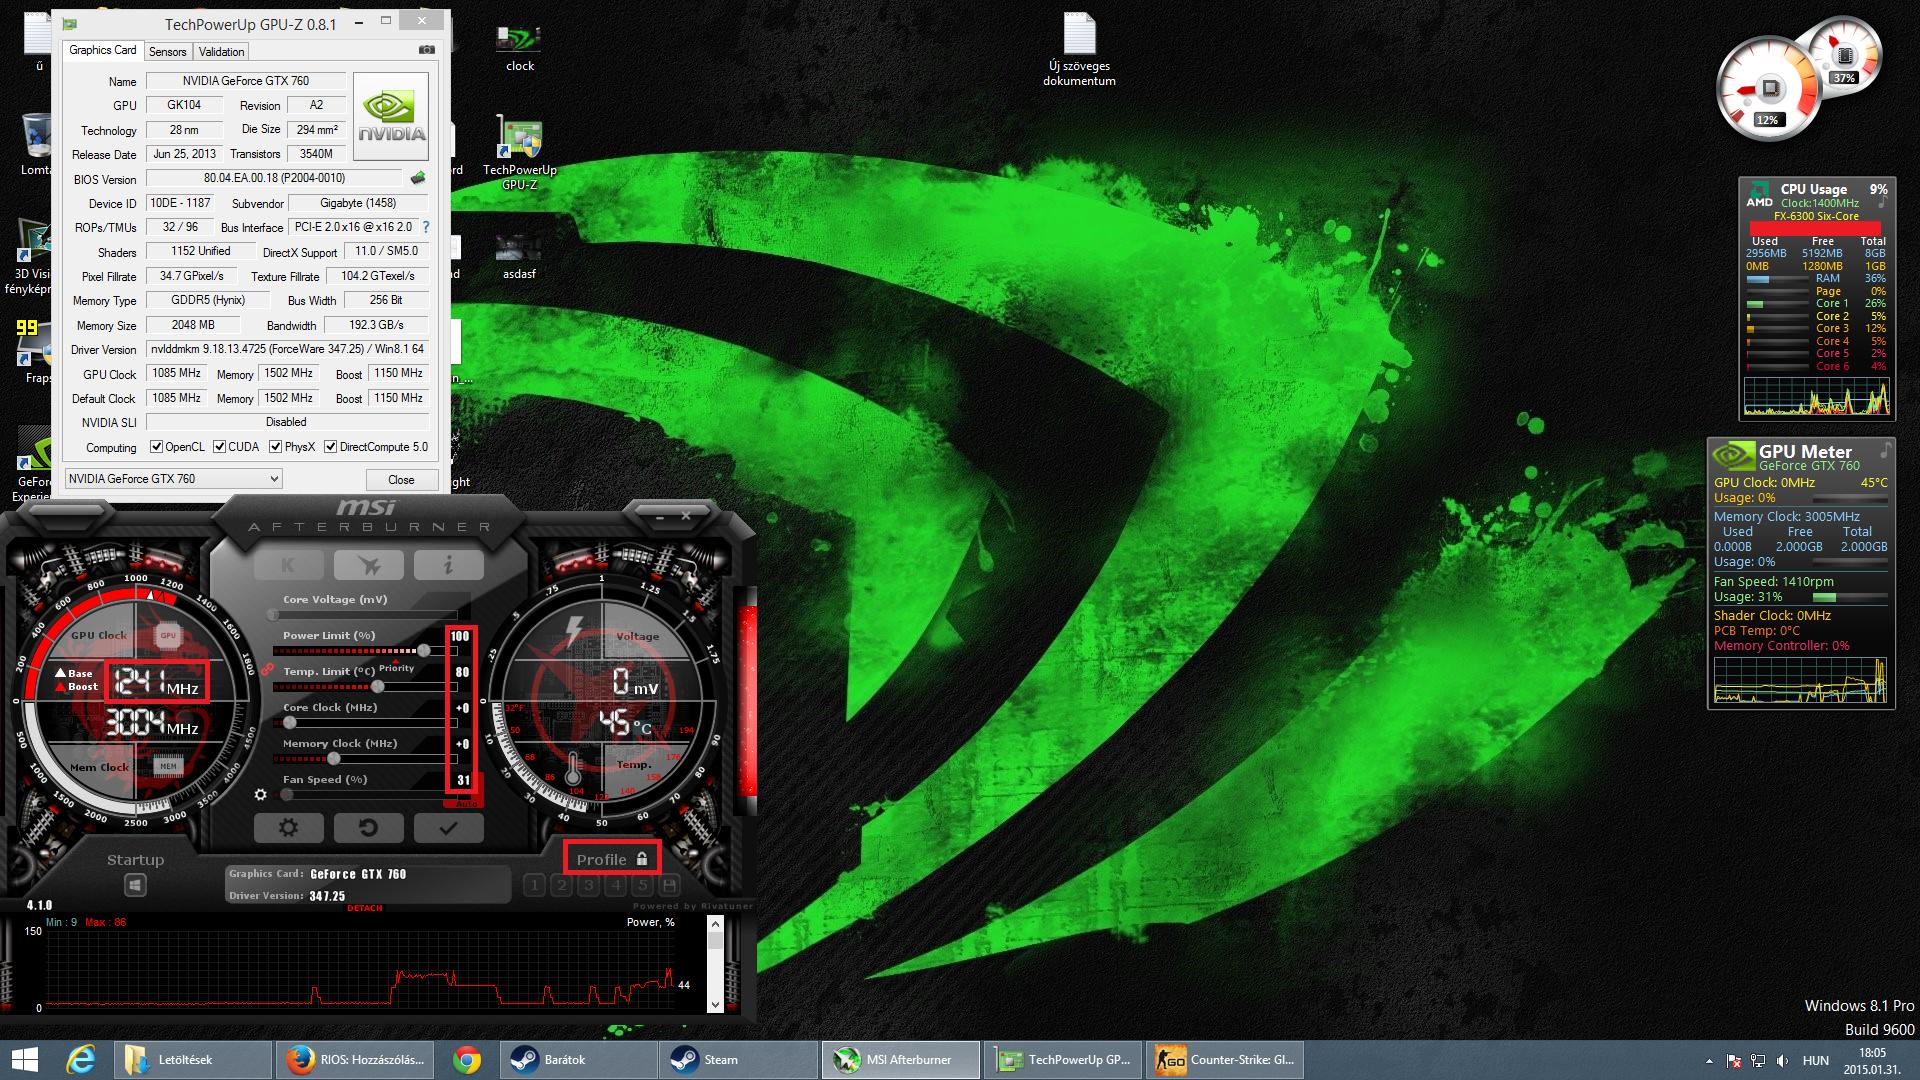The height and width of the screenshot is (1080, 1920).
Task: Show hidden tray icons arrow
Action: (x=1708, y=1060)
